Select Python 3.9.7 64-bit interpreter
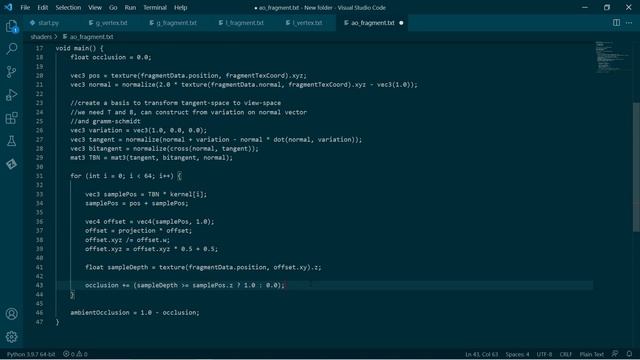 coord(31,354)
